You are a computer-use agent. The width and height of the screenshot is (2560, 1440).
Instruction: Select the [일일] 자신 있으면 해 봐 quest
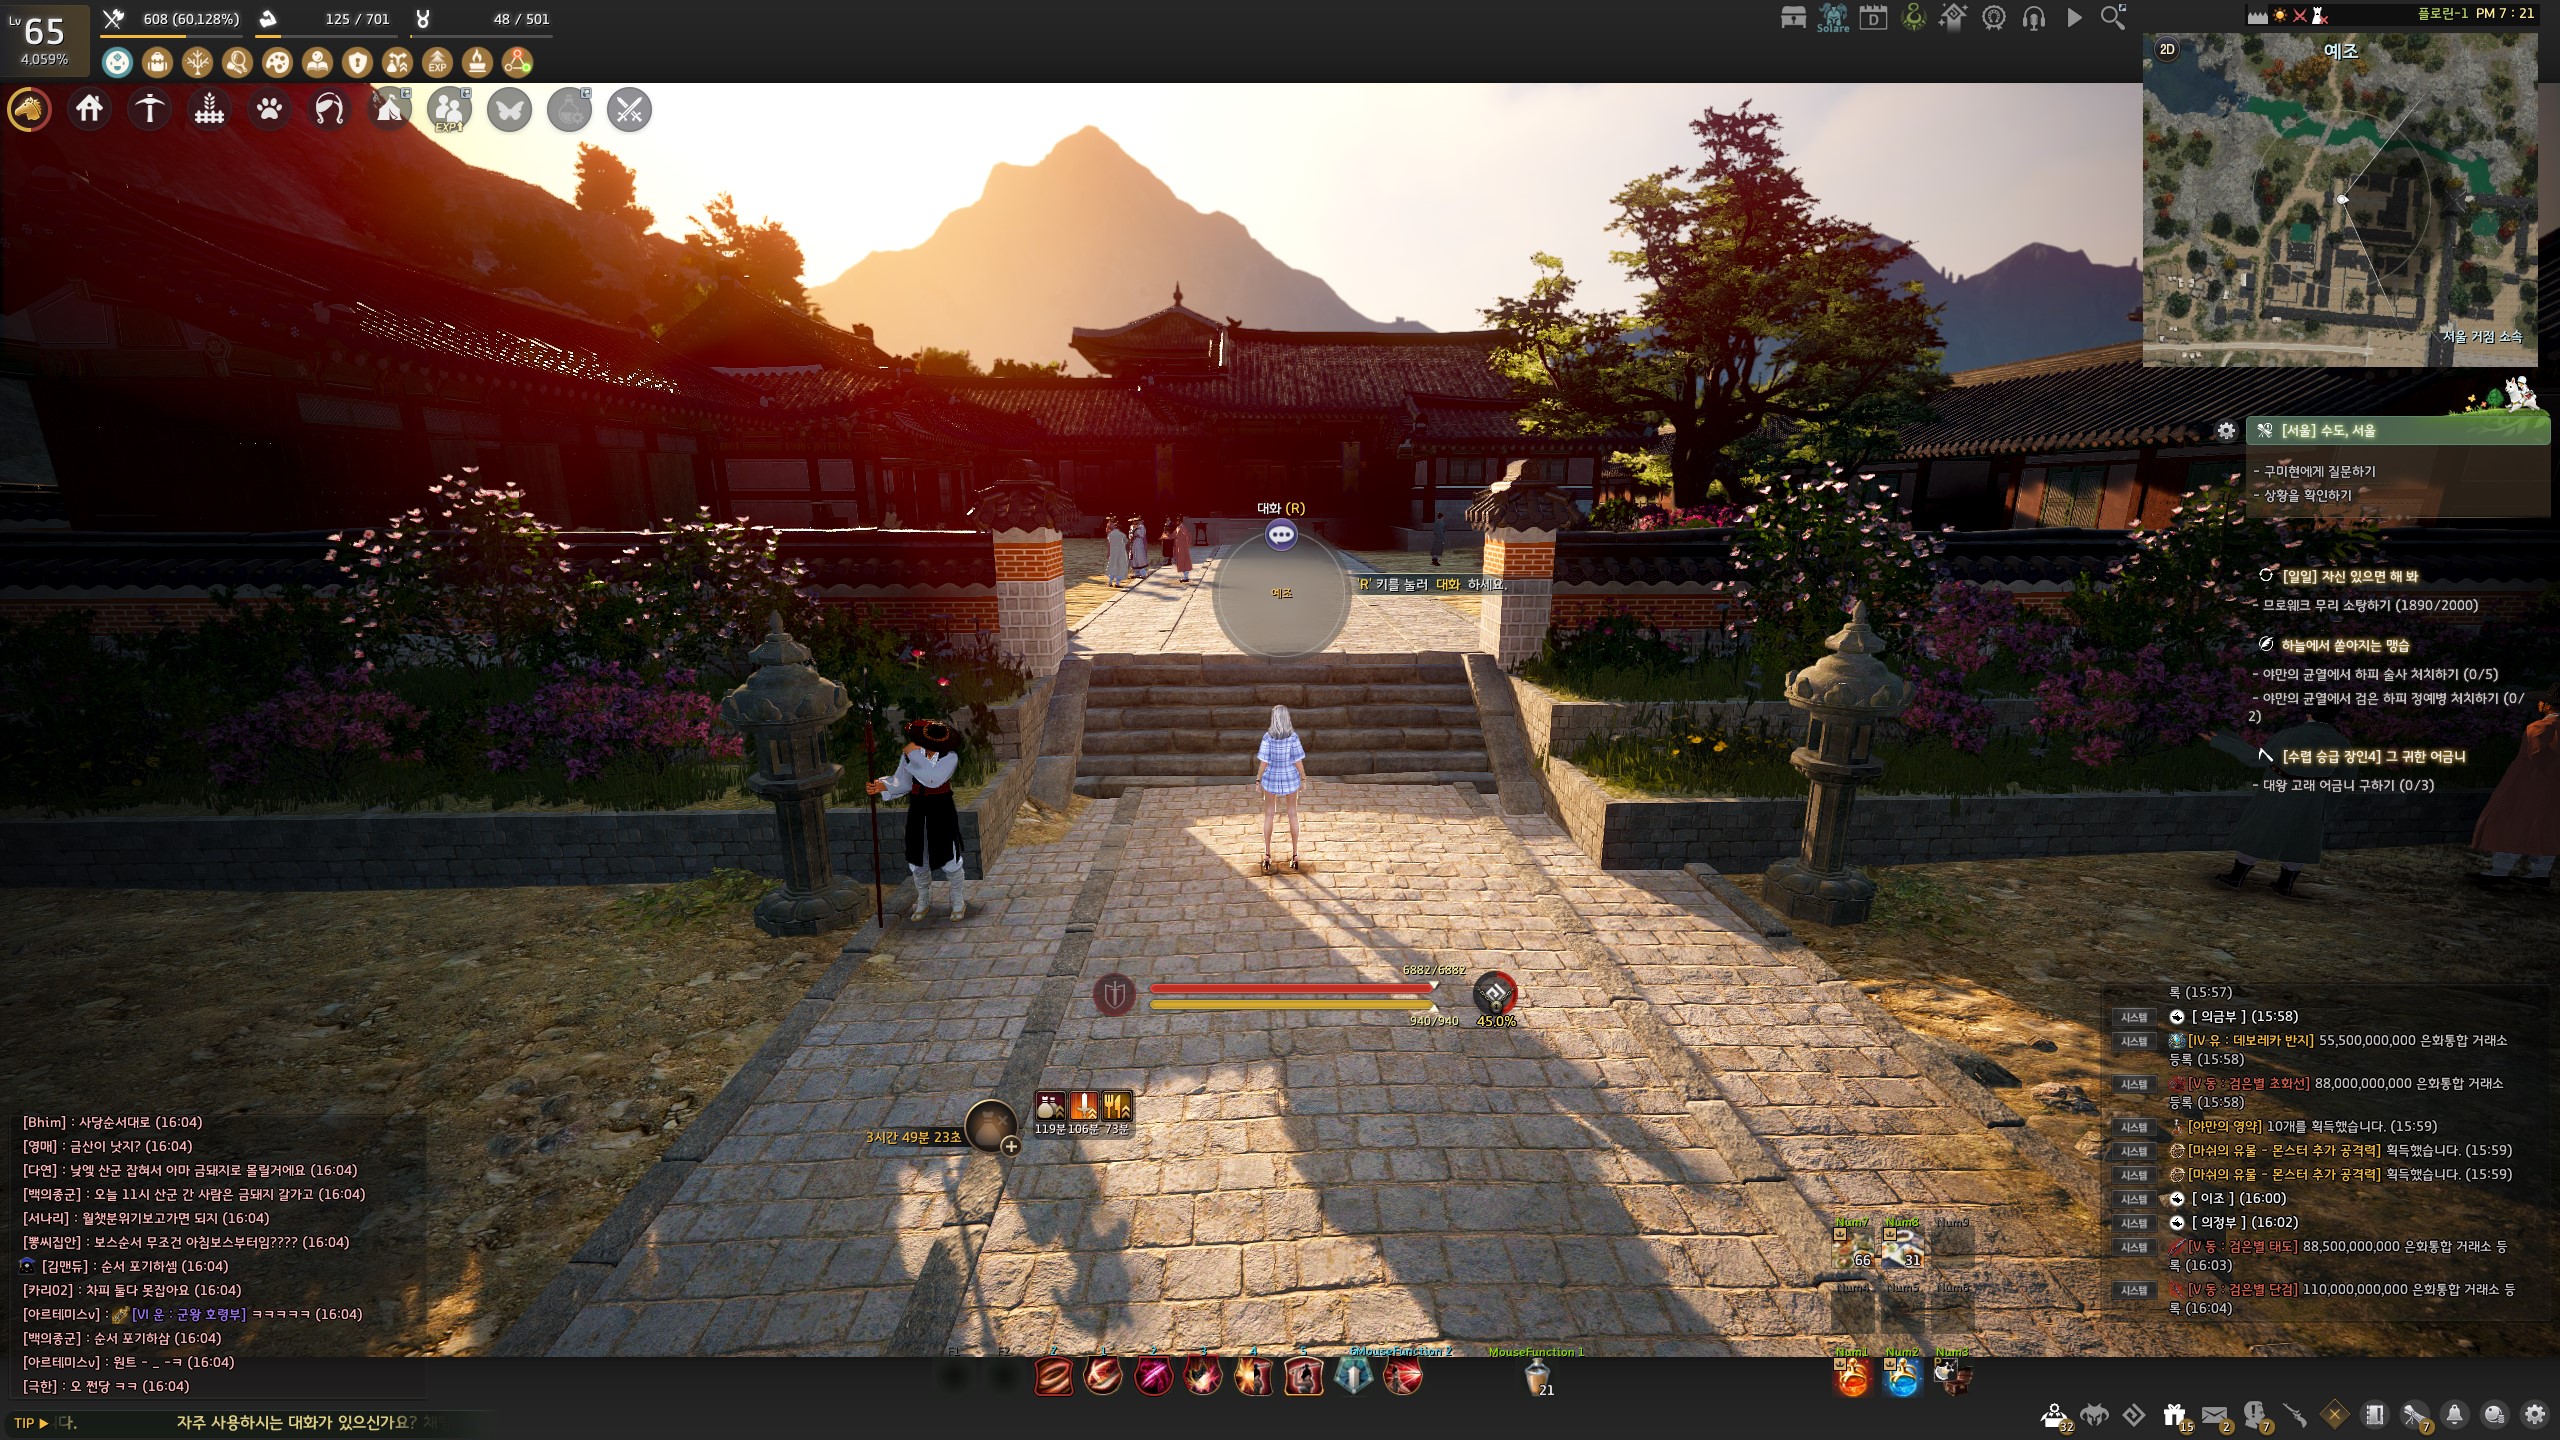point(2349,576)
